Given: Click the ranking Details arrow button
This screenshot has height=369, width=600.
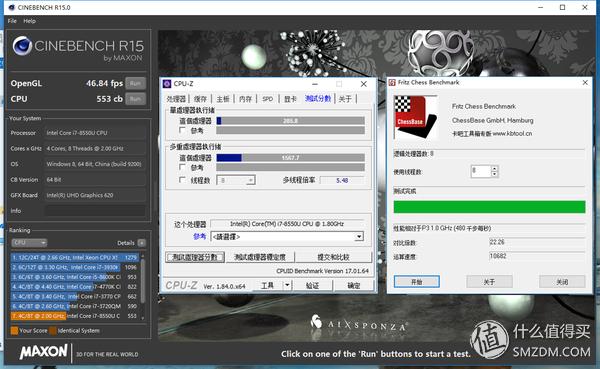Looking at the screenshot, I should (142, 243).
